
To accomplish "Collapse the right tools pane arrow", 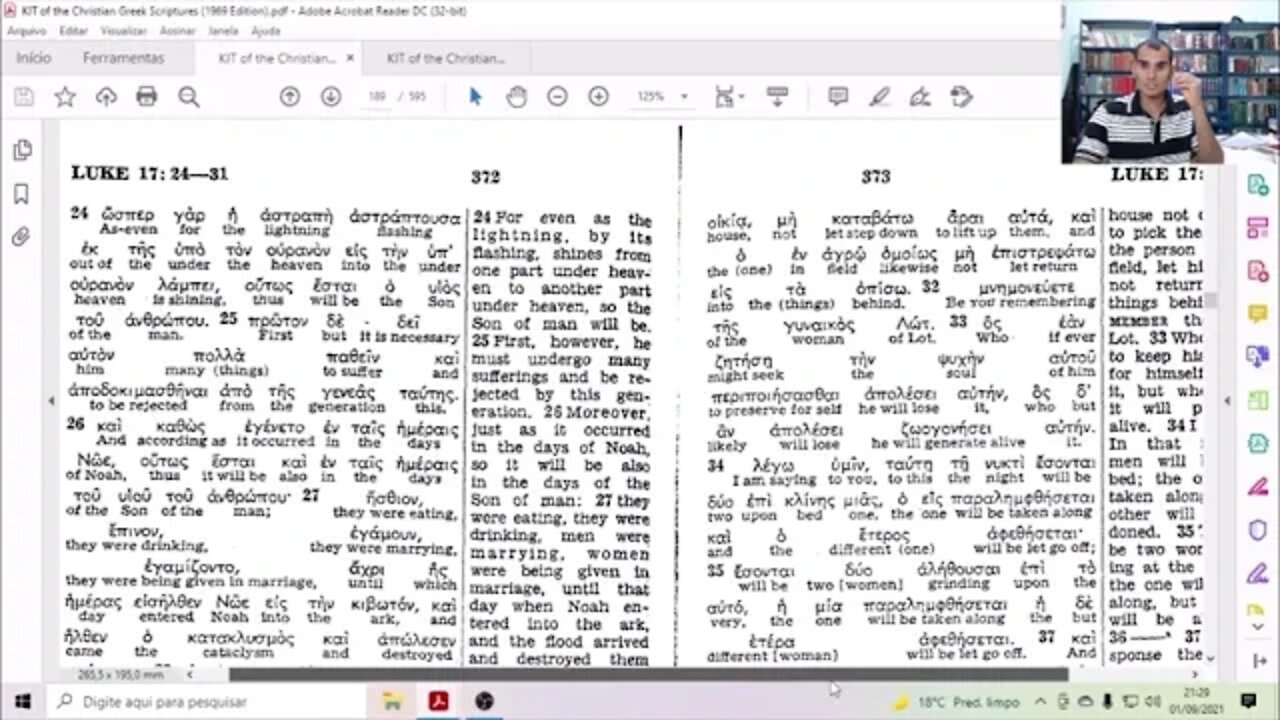I will pos(1227,401).
